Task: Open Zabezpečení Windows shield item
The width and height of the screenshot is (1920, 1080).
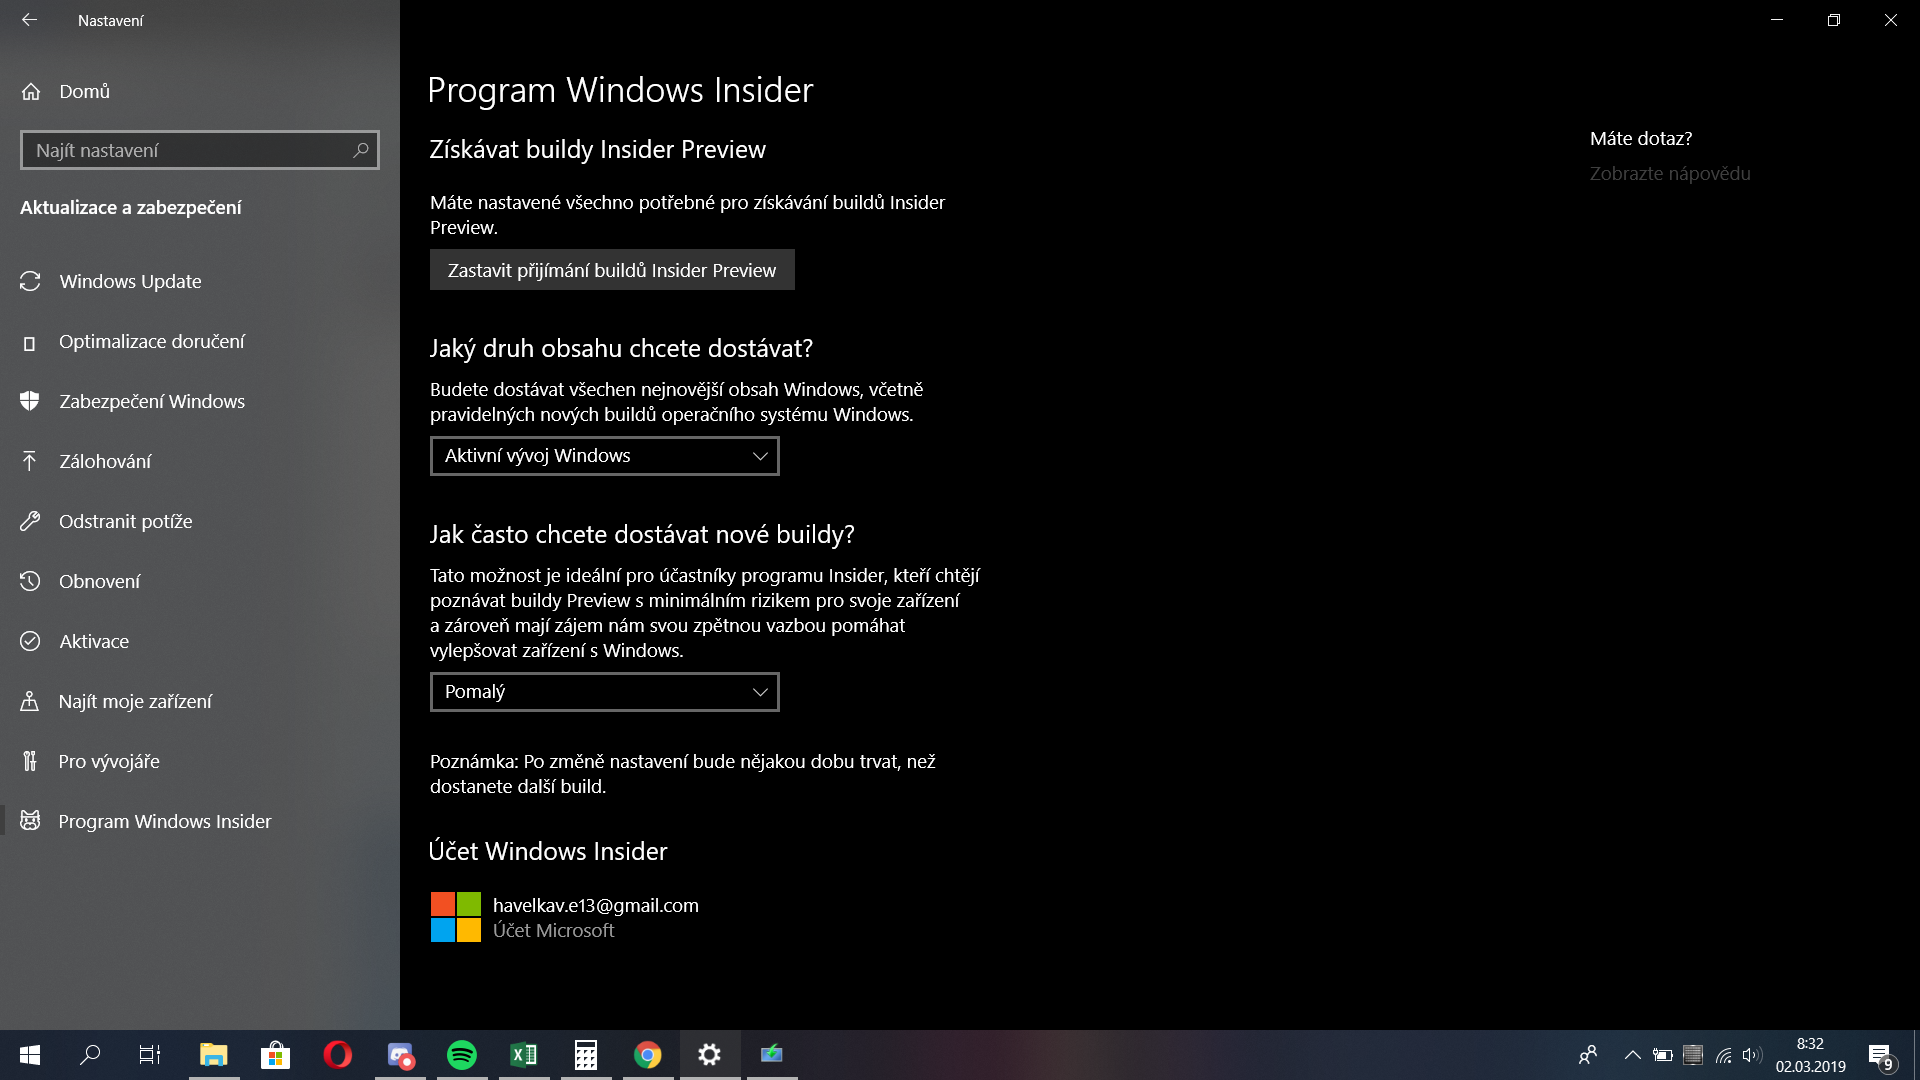Action: coord(151,401)
